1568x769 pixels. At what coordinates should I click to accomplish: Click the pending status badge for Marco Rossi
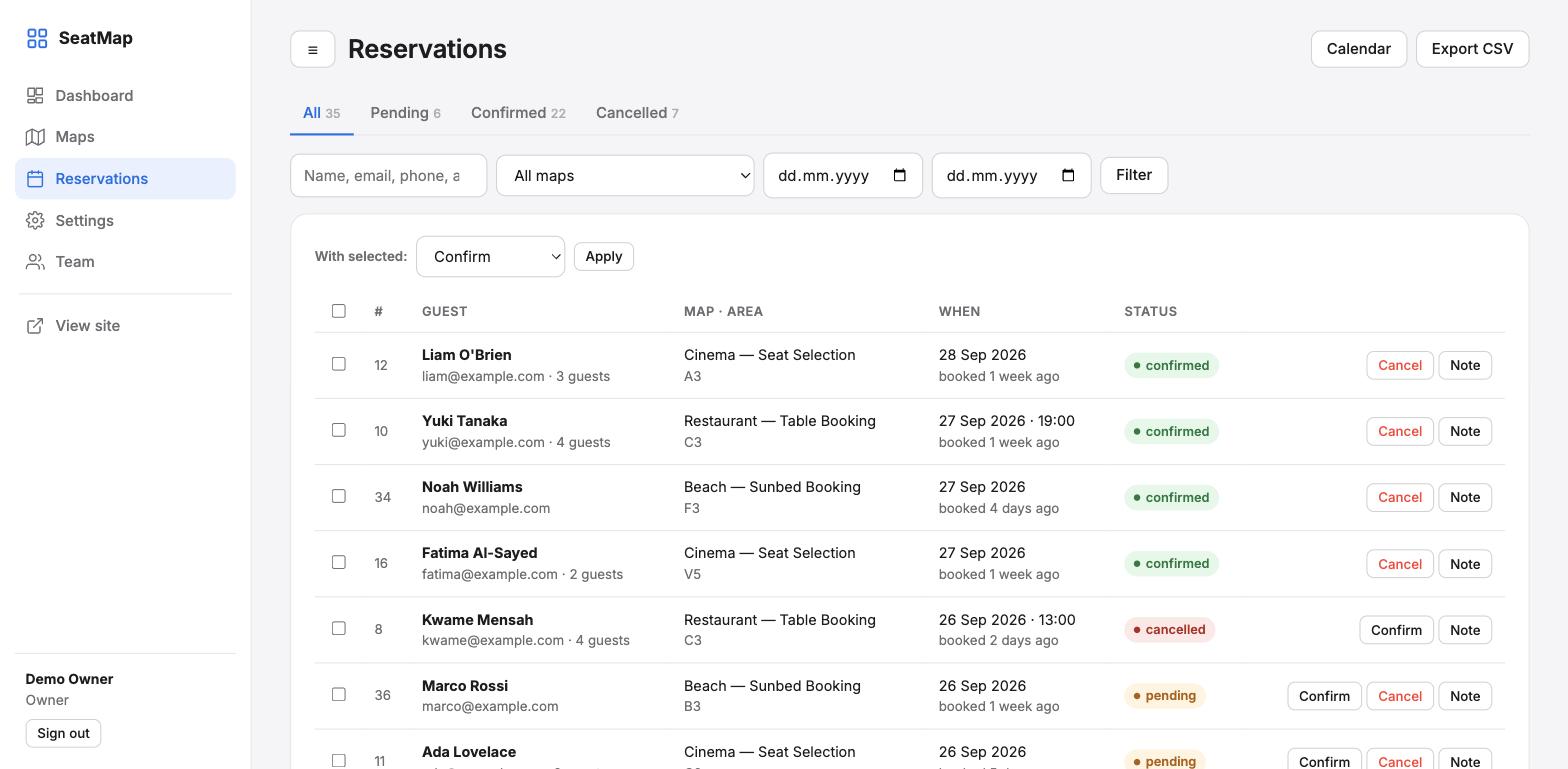tap(1164, 696)
